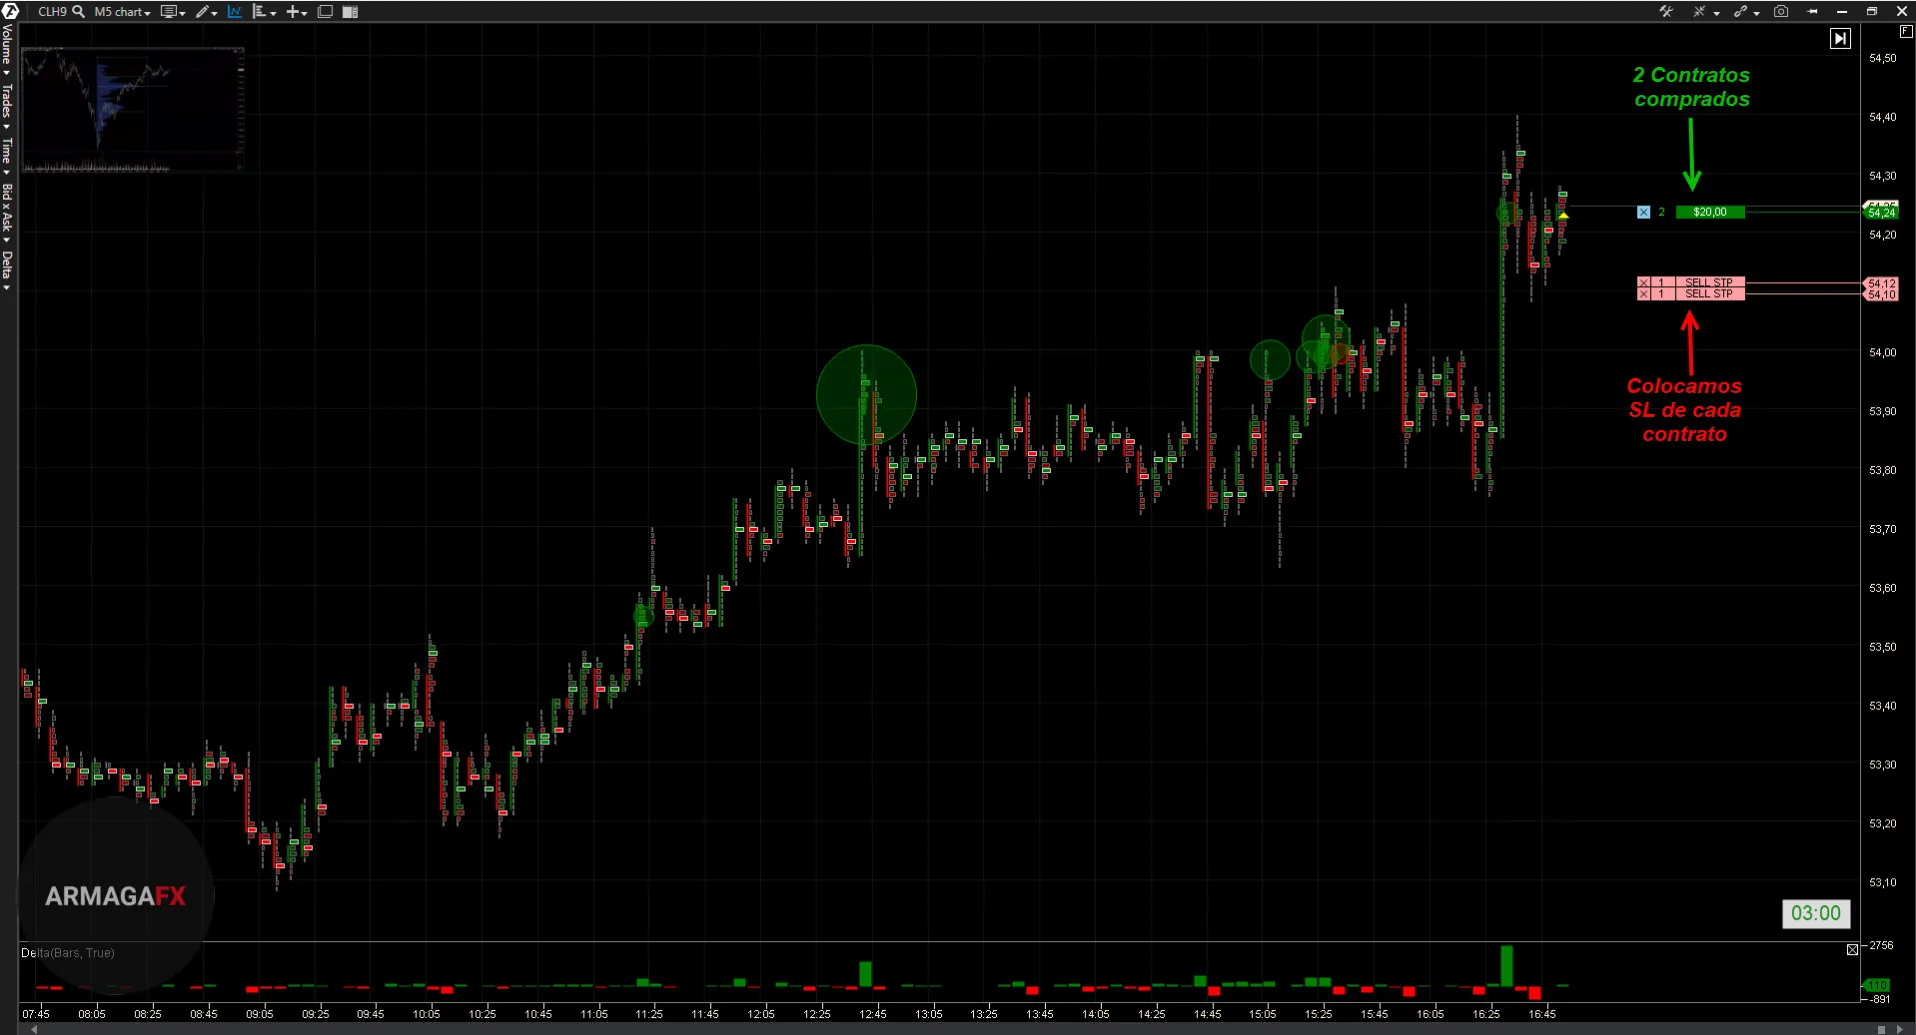This screenshot has width=1916, height=1035.
Task: Click the chart overview minimap thumbnail
Action: tap(132, 110)
